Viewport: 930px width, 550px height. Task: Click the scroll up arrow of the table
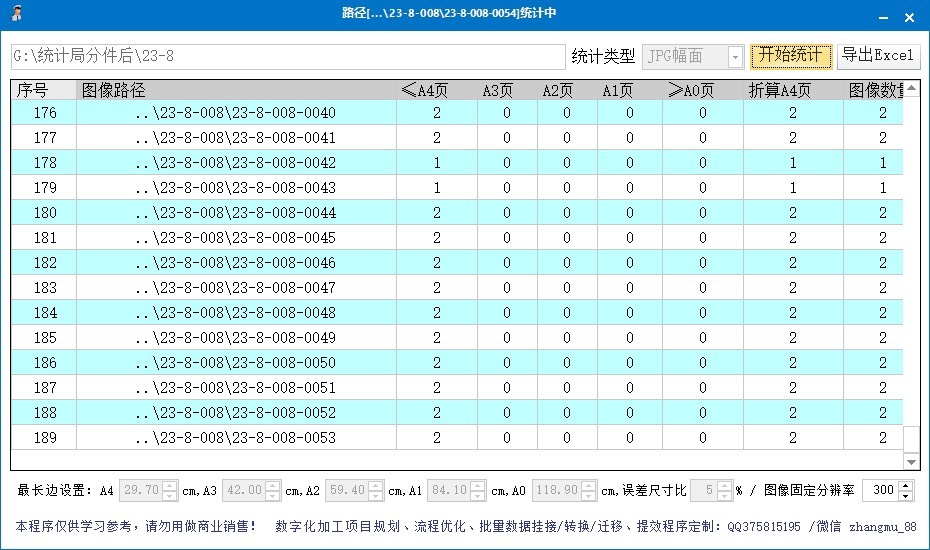coord(911,90)
